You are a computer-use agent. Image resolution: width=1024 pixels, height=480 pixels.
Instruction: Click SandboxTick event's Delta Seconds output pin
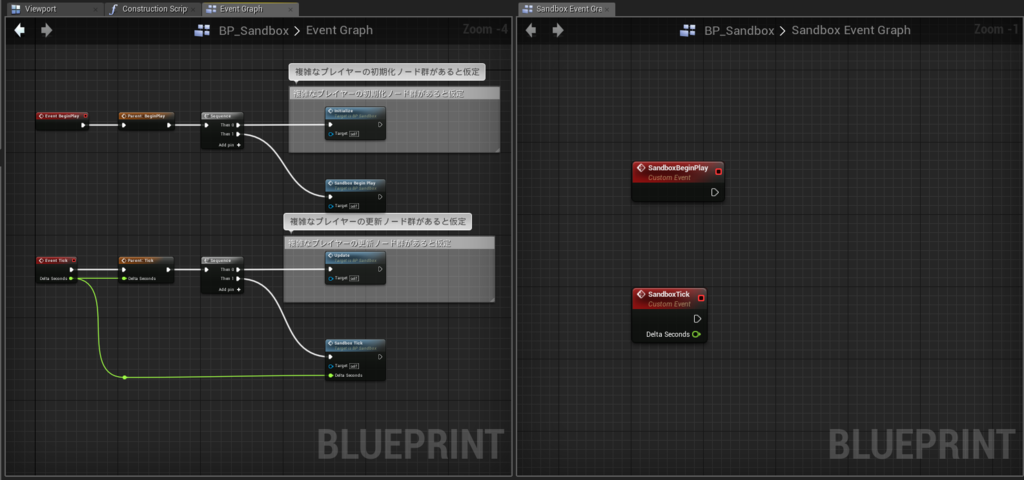pos(696,334)
